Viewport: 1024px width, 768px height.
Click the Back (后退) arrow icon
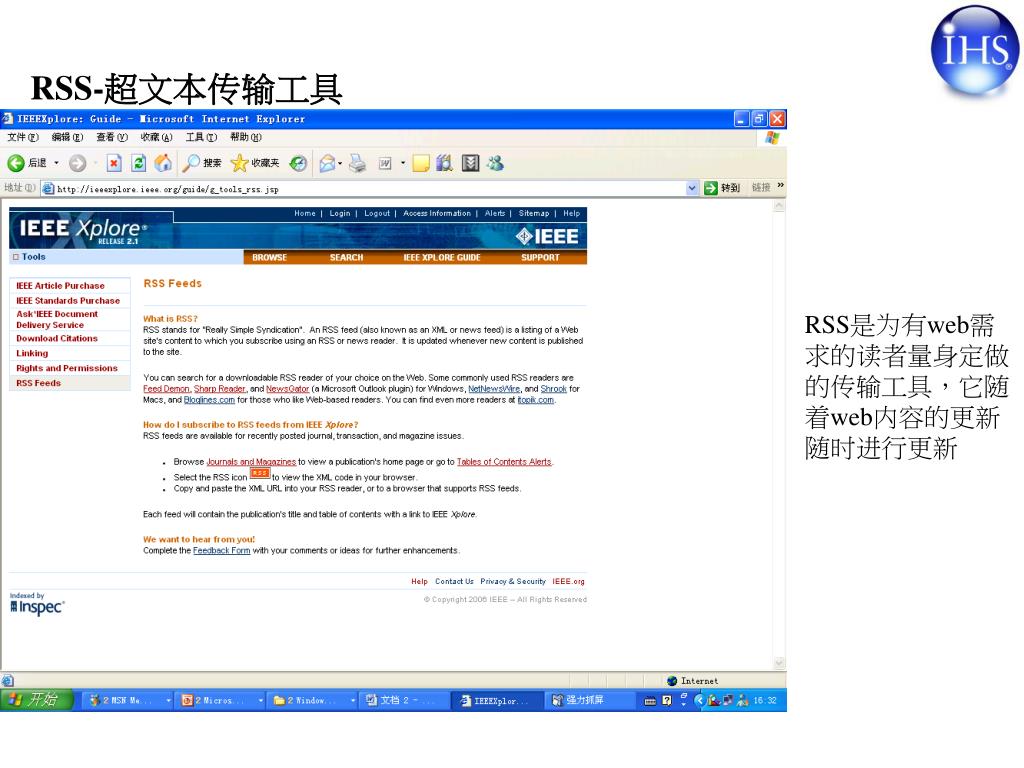point(16,163)
